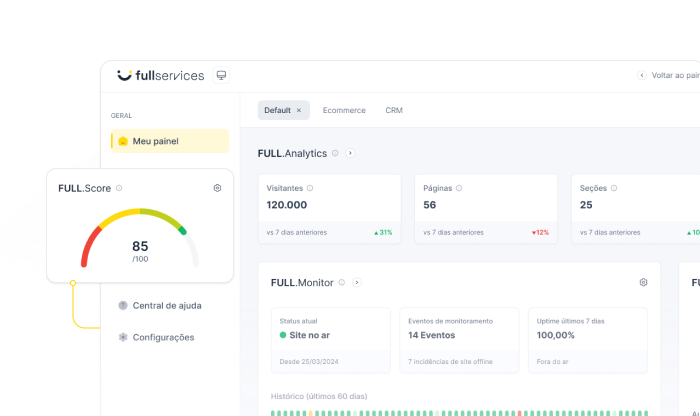
Task: Close the Default tab
Action: pos(299,110)
